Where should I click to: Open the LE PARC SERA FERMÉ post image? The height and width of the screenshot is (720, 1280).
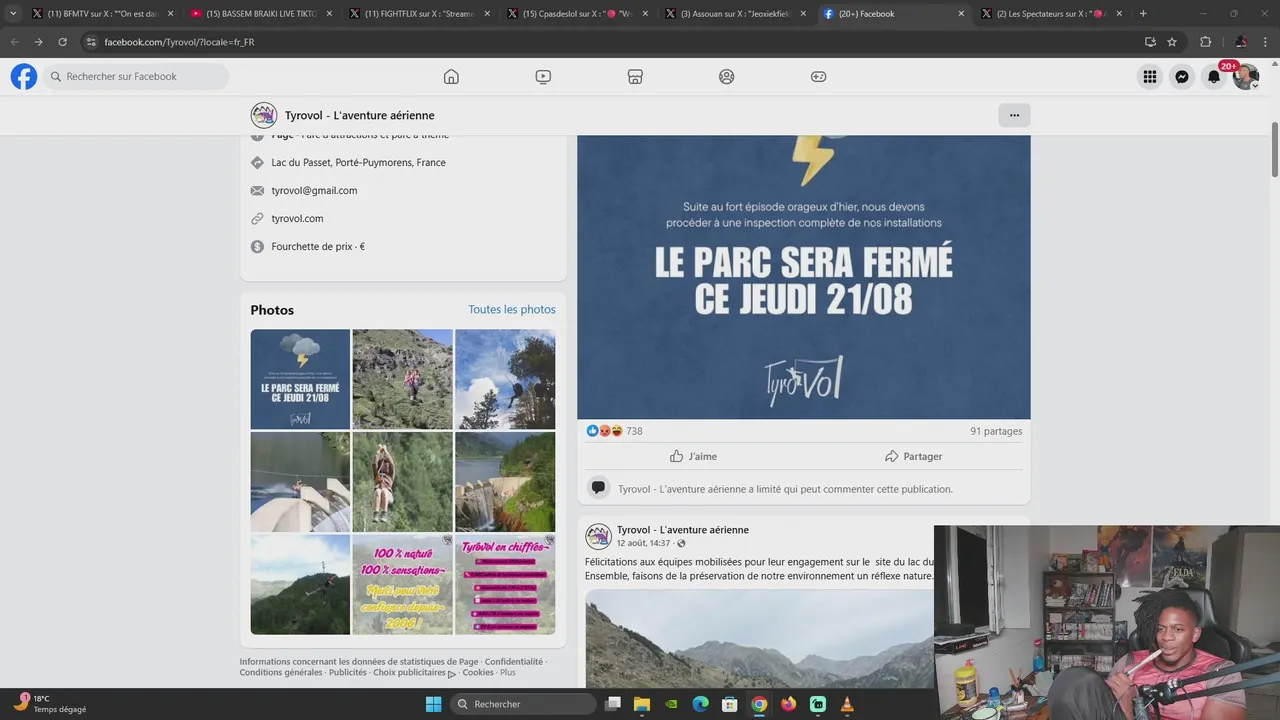pos(804,277)
